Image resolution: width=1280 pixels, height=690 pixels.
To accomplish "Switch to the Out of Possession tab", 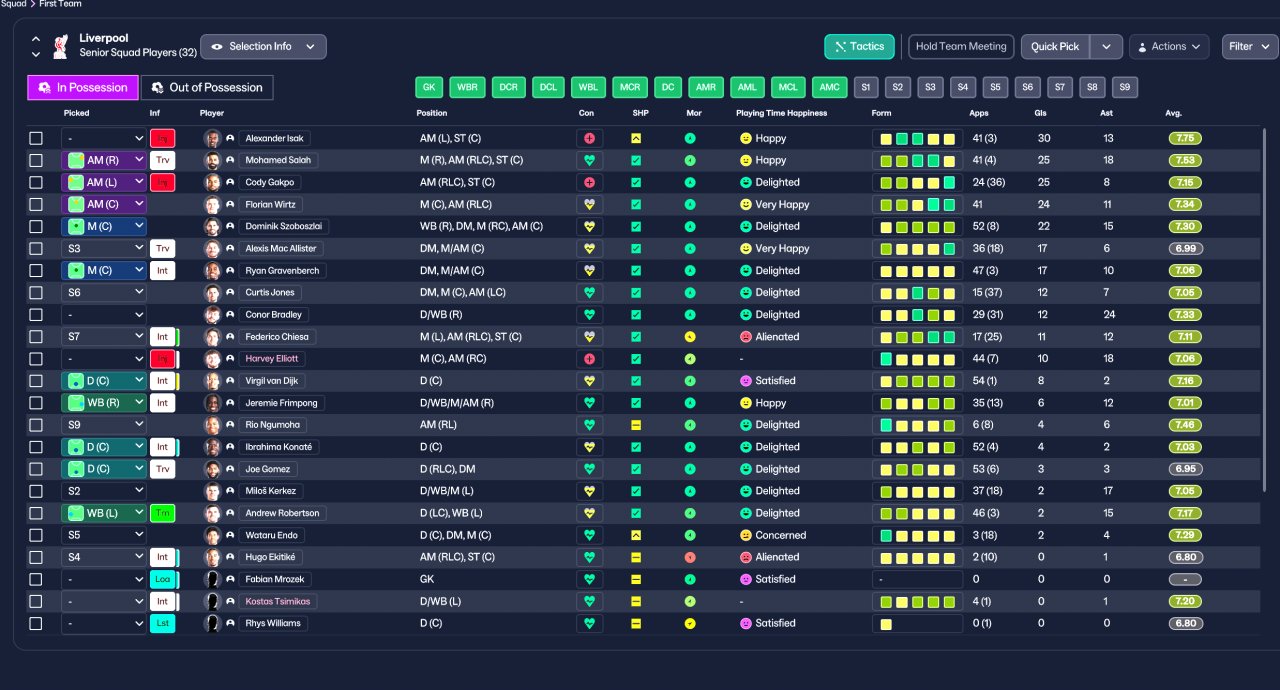I will pyautogui.click(x=207, y=88).
